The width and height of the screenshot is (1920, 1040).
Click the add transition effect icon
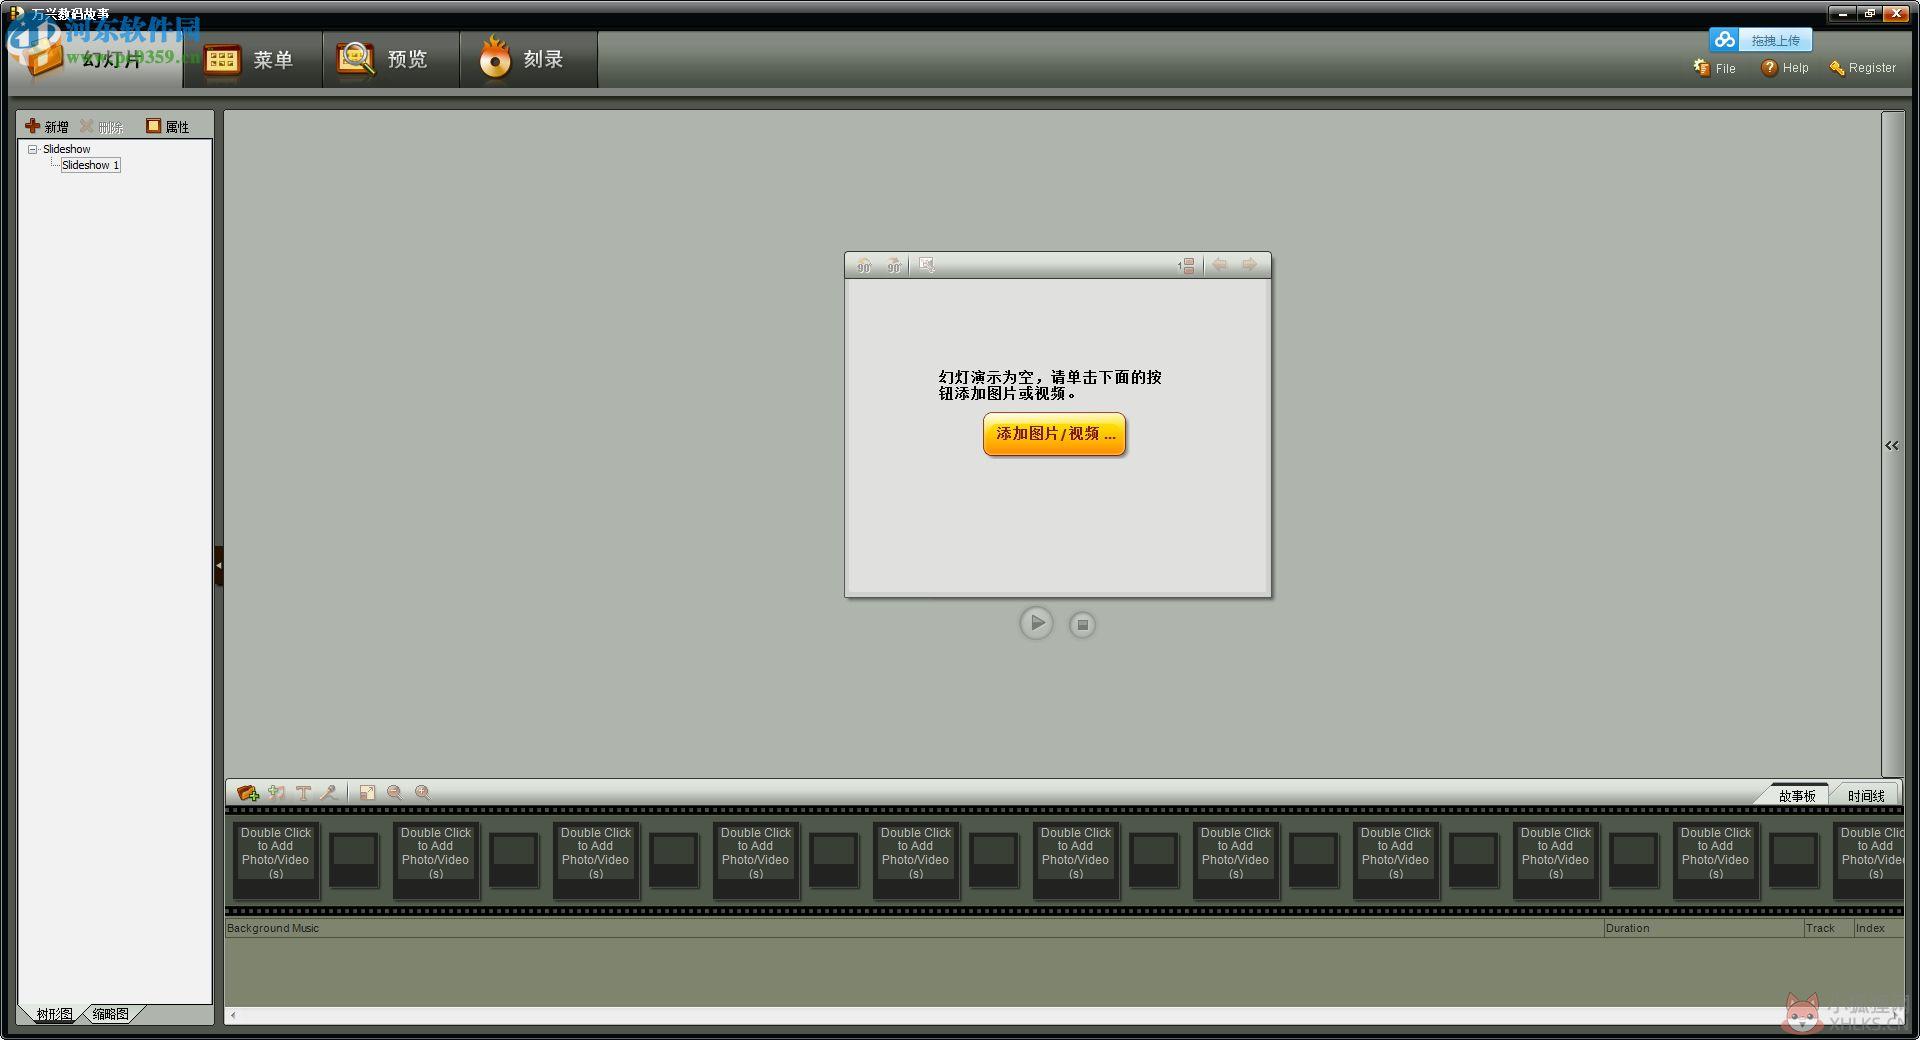coord(277,793)
